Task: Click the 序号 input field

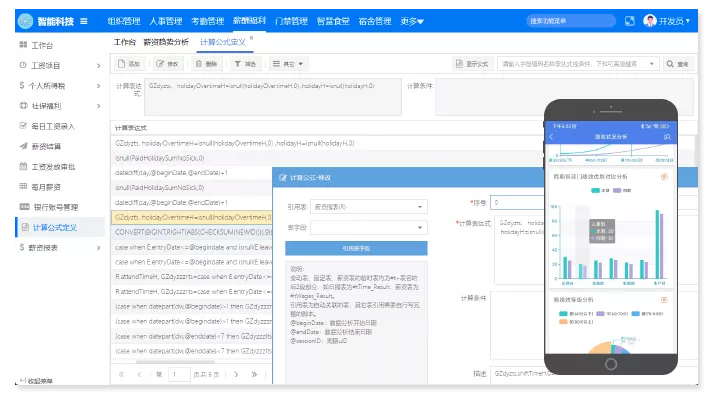Action: (x=517, y=202)
